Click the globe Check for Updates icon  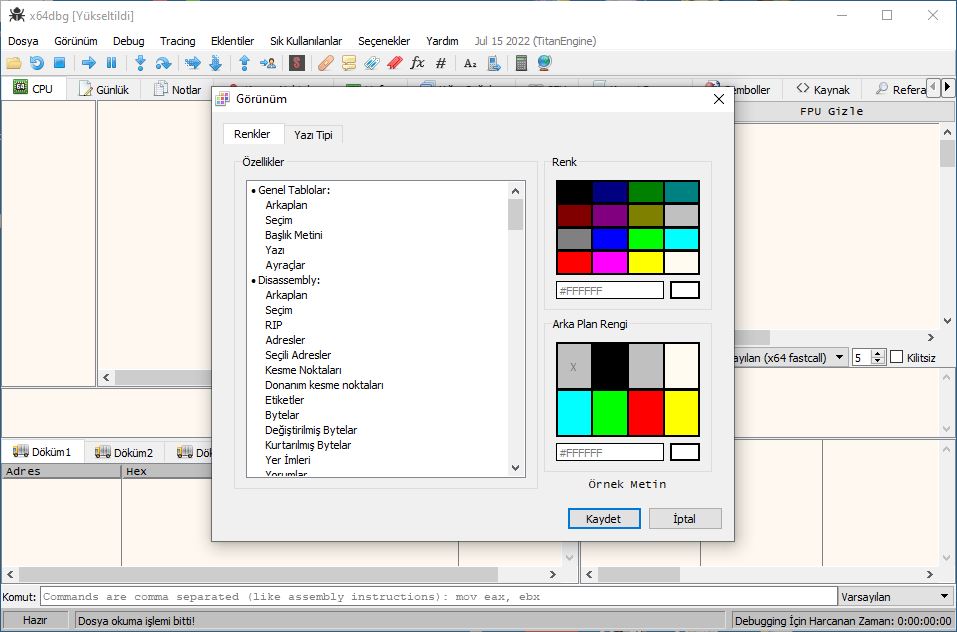[544, 63]
